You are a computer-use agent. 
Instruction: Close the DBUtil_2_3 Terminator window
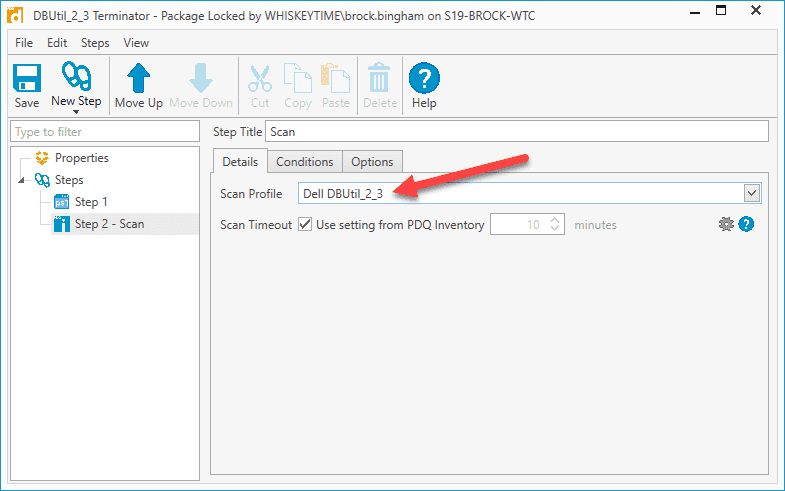756,11
